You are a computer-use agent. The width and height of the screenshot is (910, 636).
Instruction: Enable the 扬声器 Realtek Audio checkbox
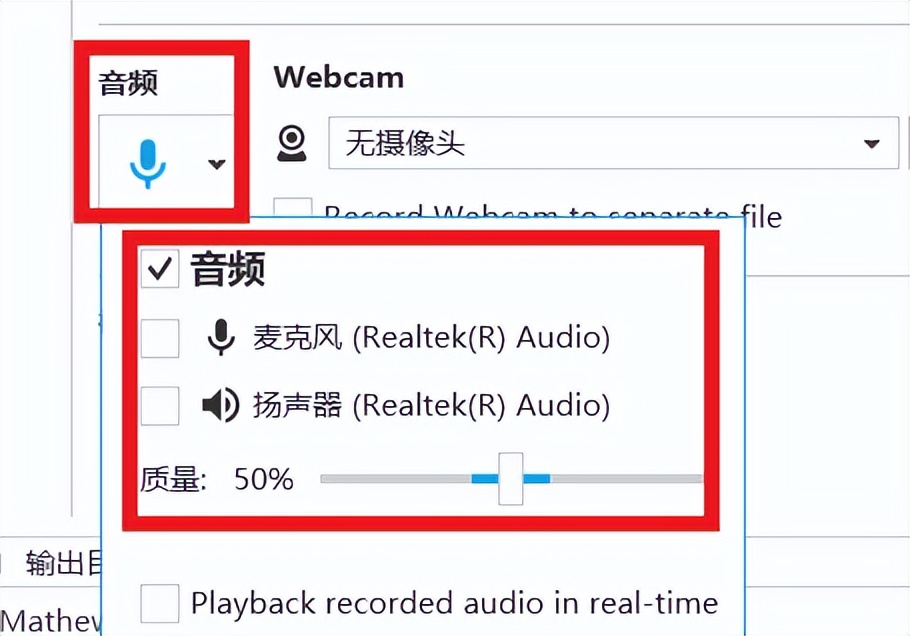(160, 406)
